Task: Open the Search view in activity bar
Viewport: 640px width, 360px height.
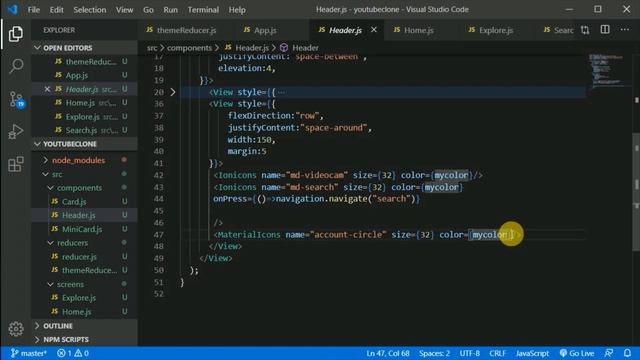Action: pos(16,66)
